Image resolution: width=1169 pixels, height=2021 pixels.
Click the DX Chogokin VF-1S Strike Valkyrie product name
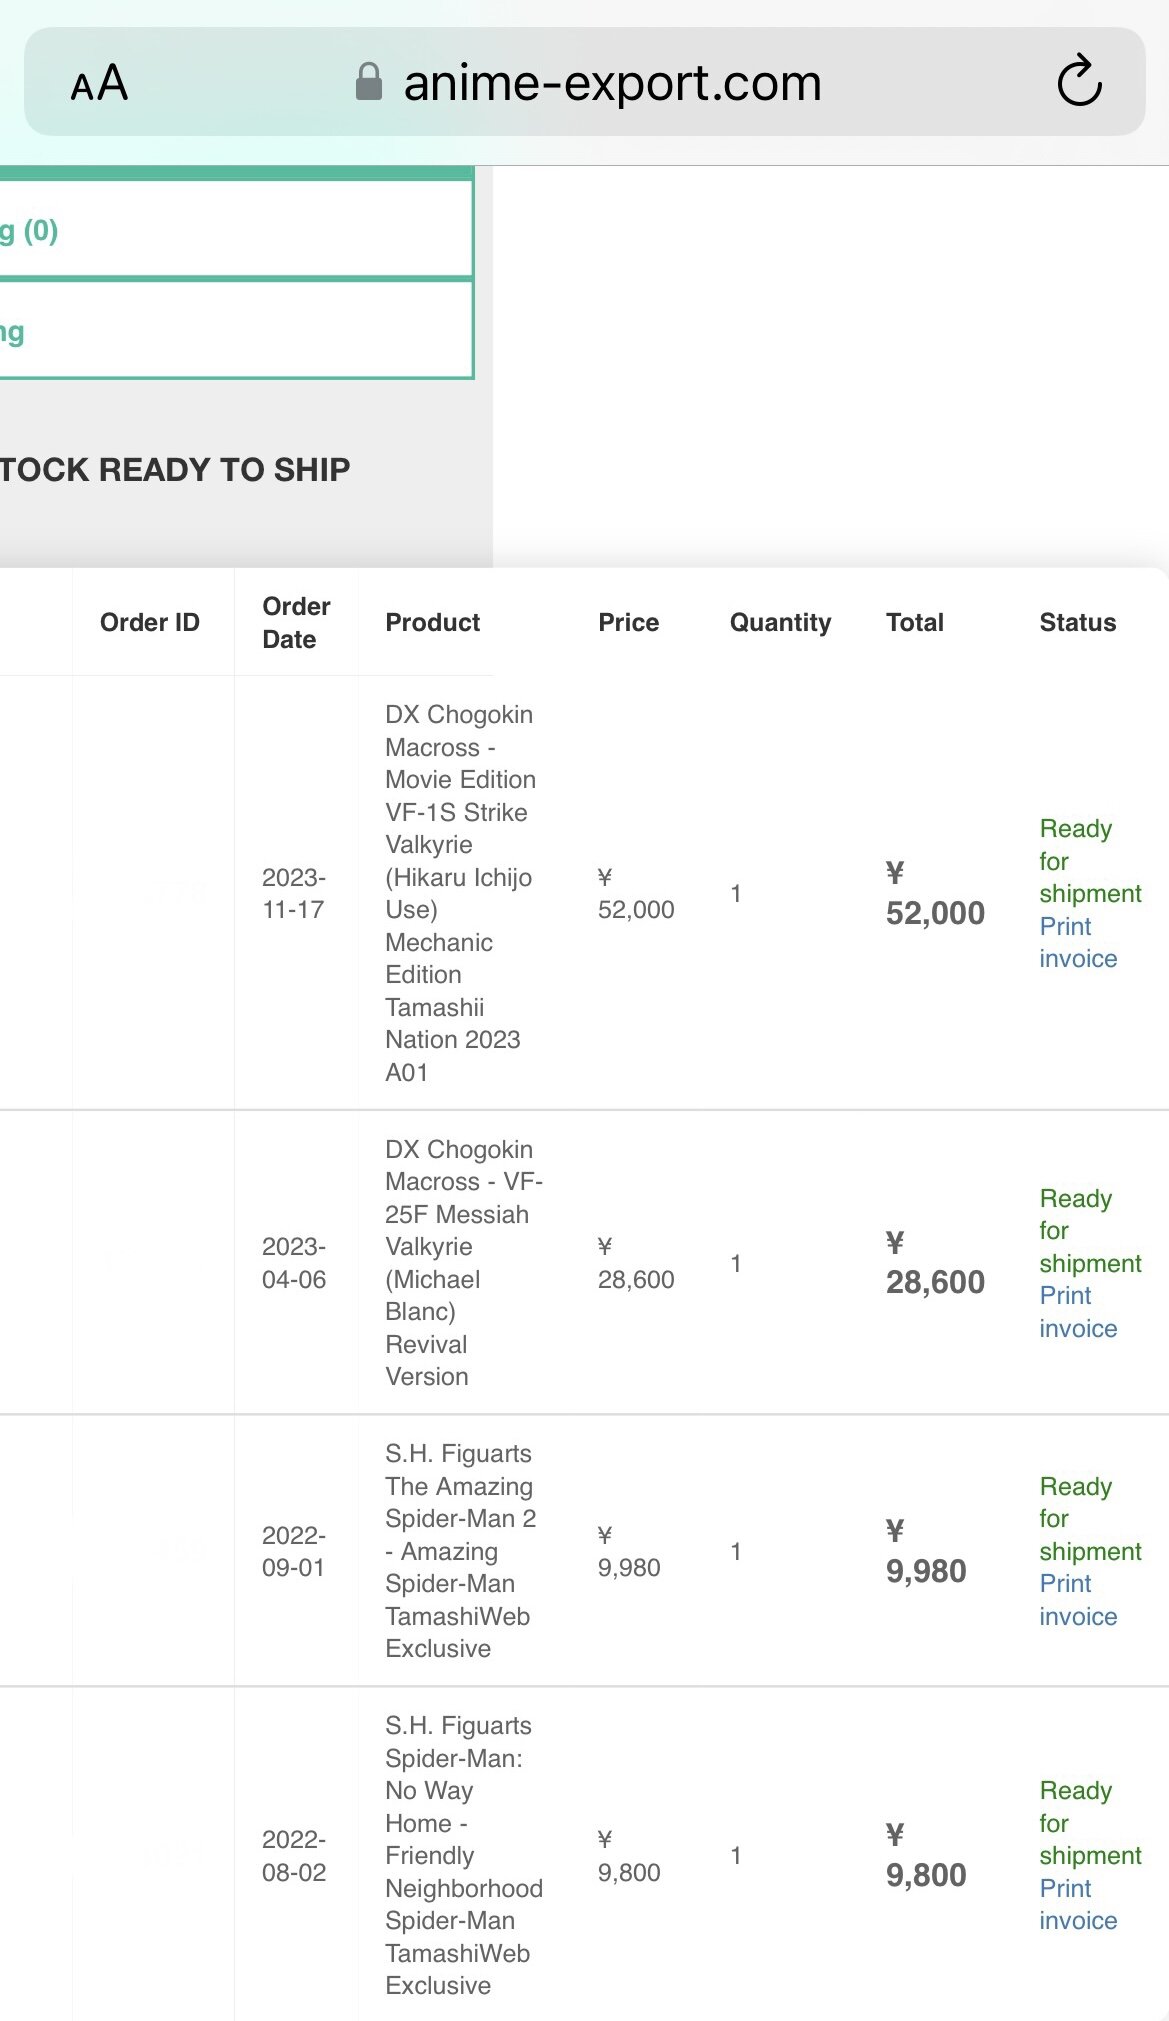click(460, 893)
